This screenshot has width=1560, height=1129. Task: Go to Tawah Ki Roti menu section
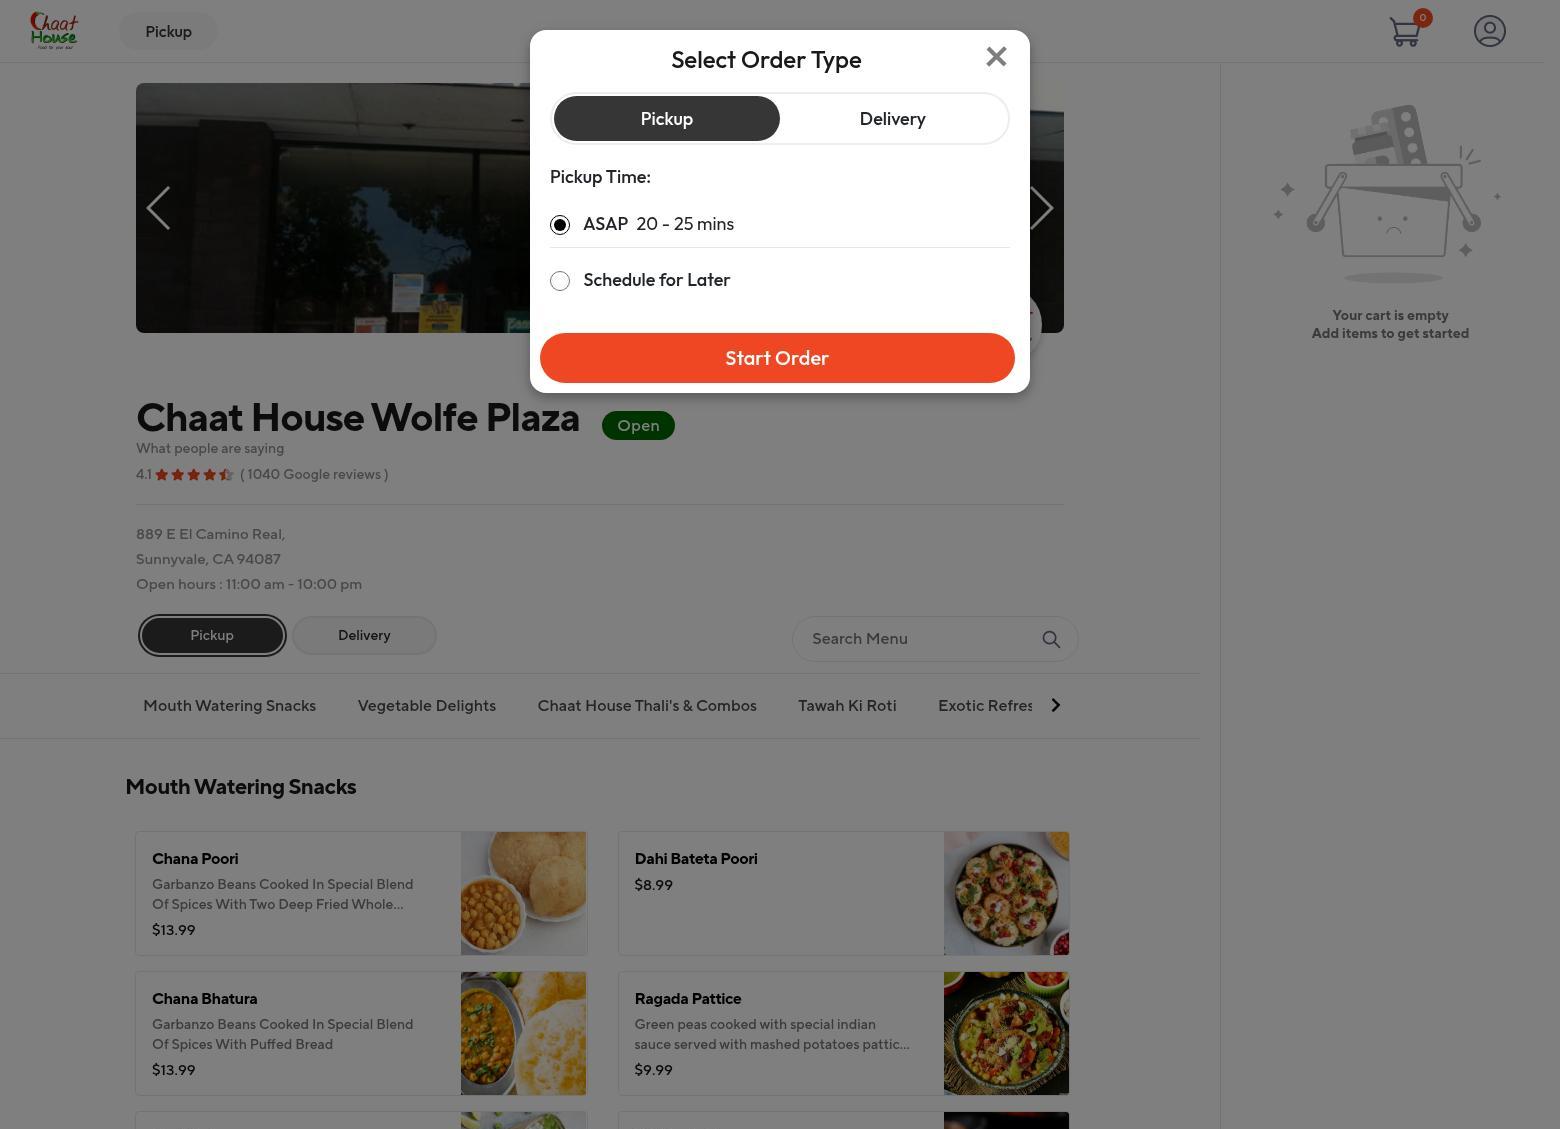pyautogui.click(x=847, y=706)
